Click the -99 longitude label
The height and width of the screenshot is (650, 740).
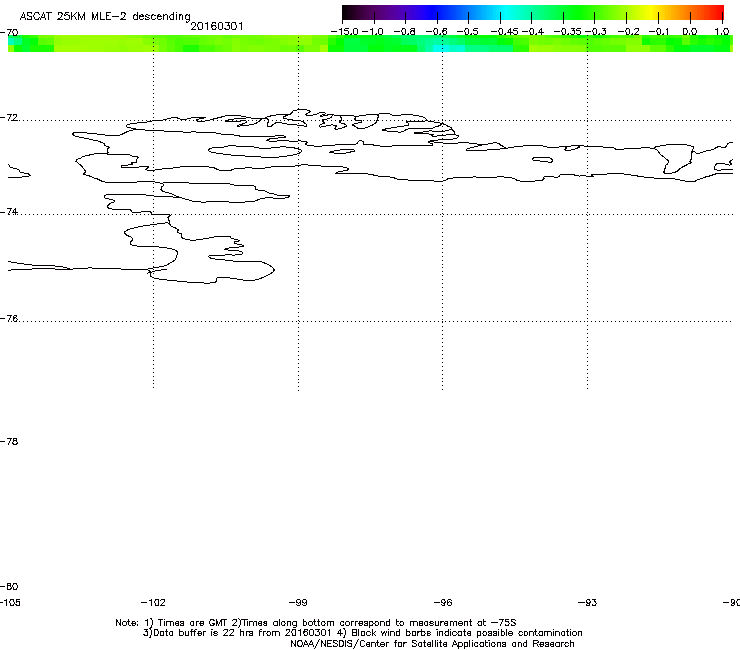[x=298, y=602]
